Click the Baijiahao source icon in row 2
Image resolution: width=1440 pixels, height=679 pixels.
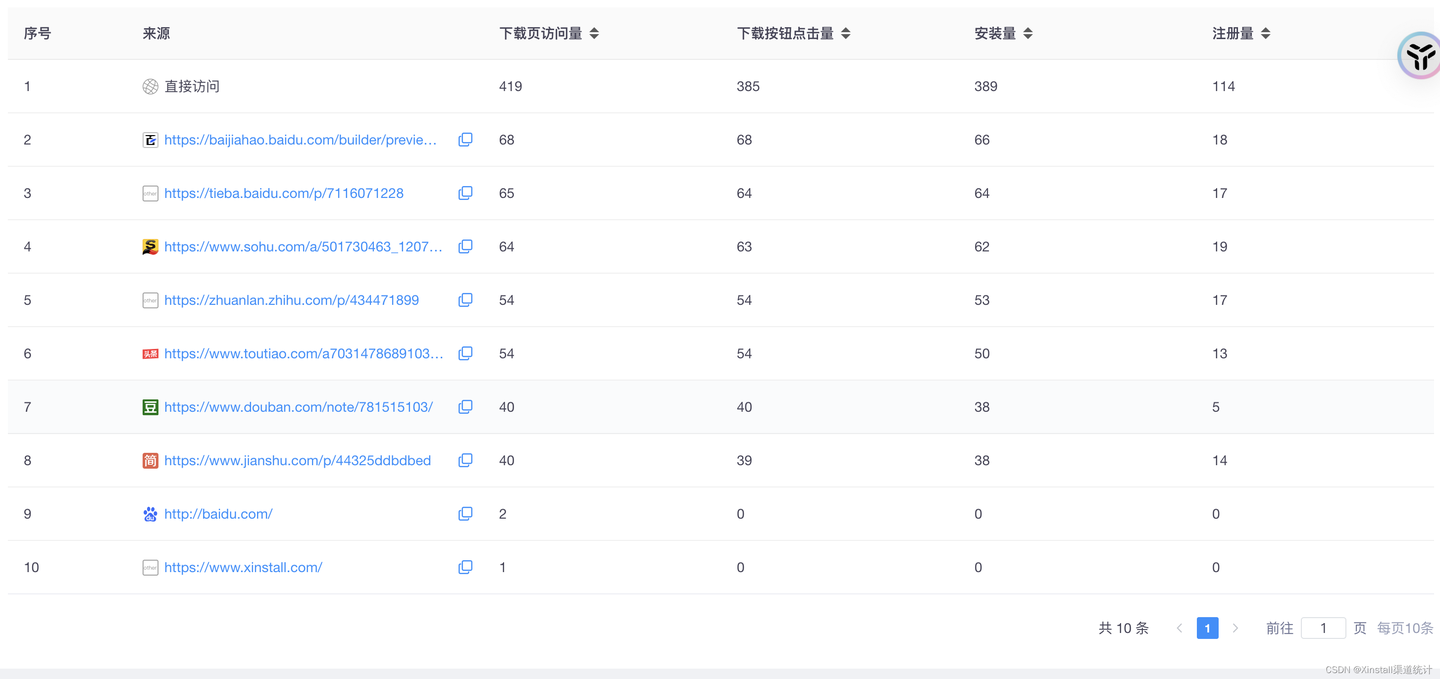click(150, 140)
